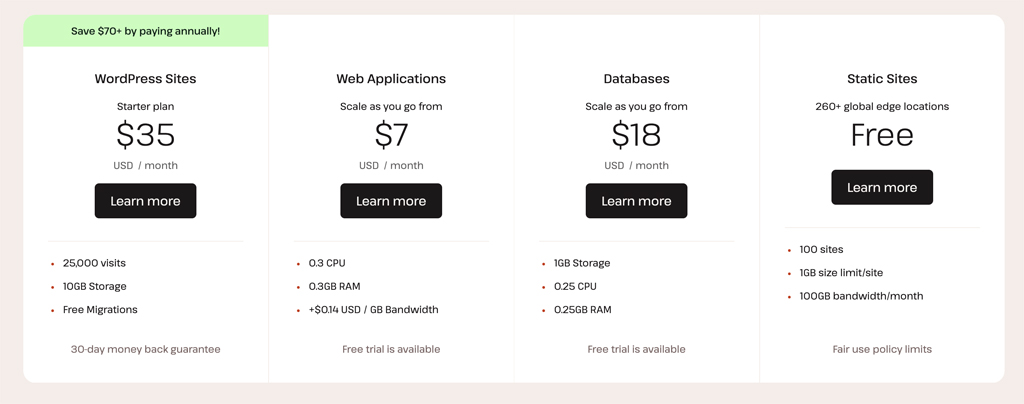1024x404 pixels.
Task: Click the annual savings green banner
Action: [146, 31]
